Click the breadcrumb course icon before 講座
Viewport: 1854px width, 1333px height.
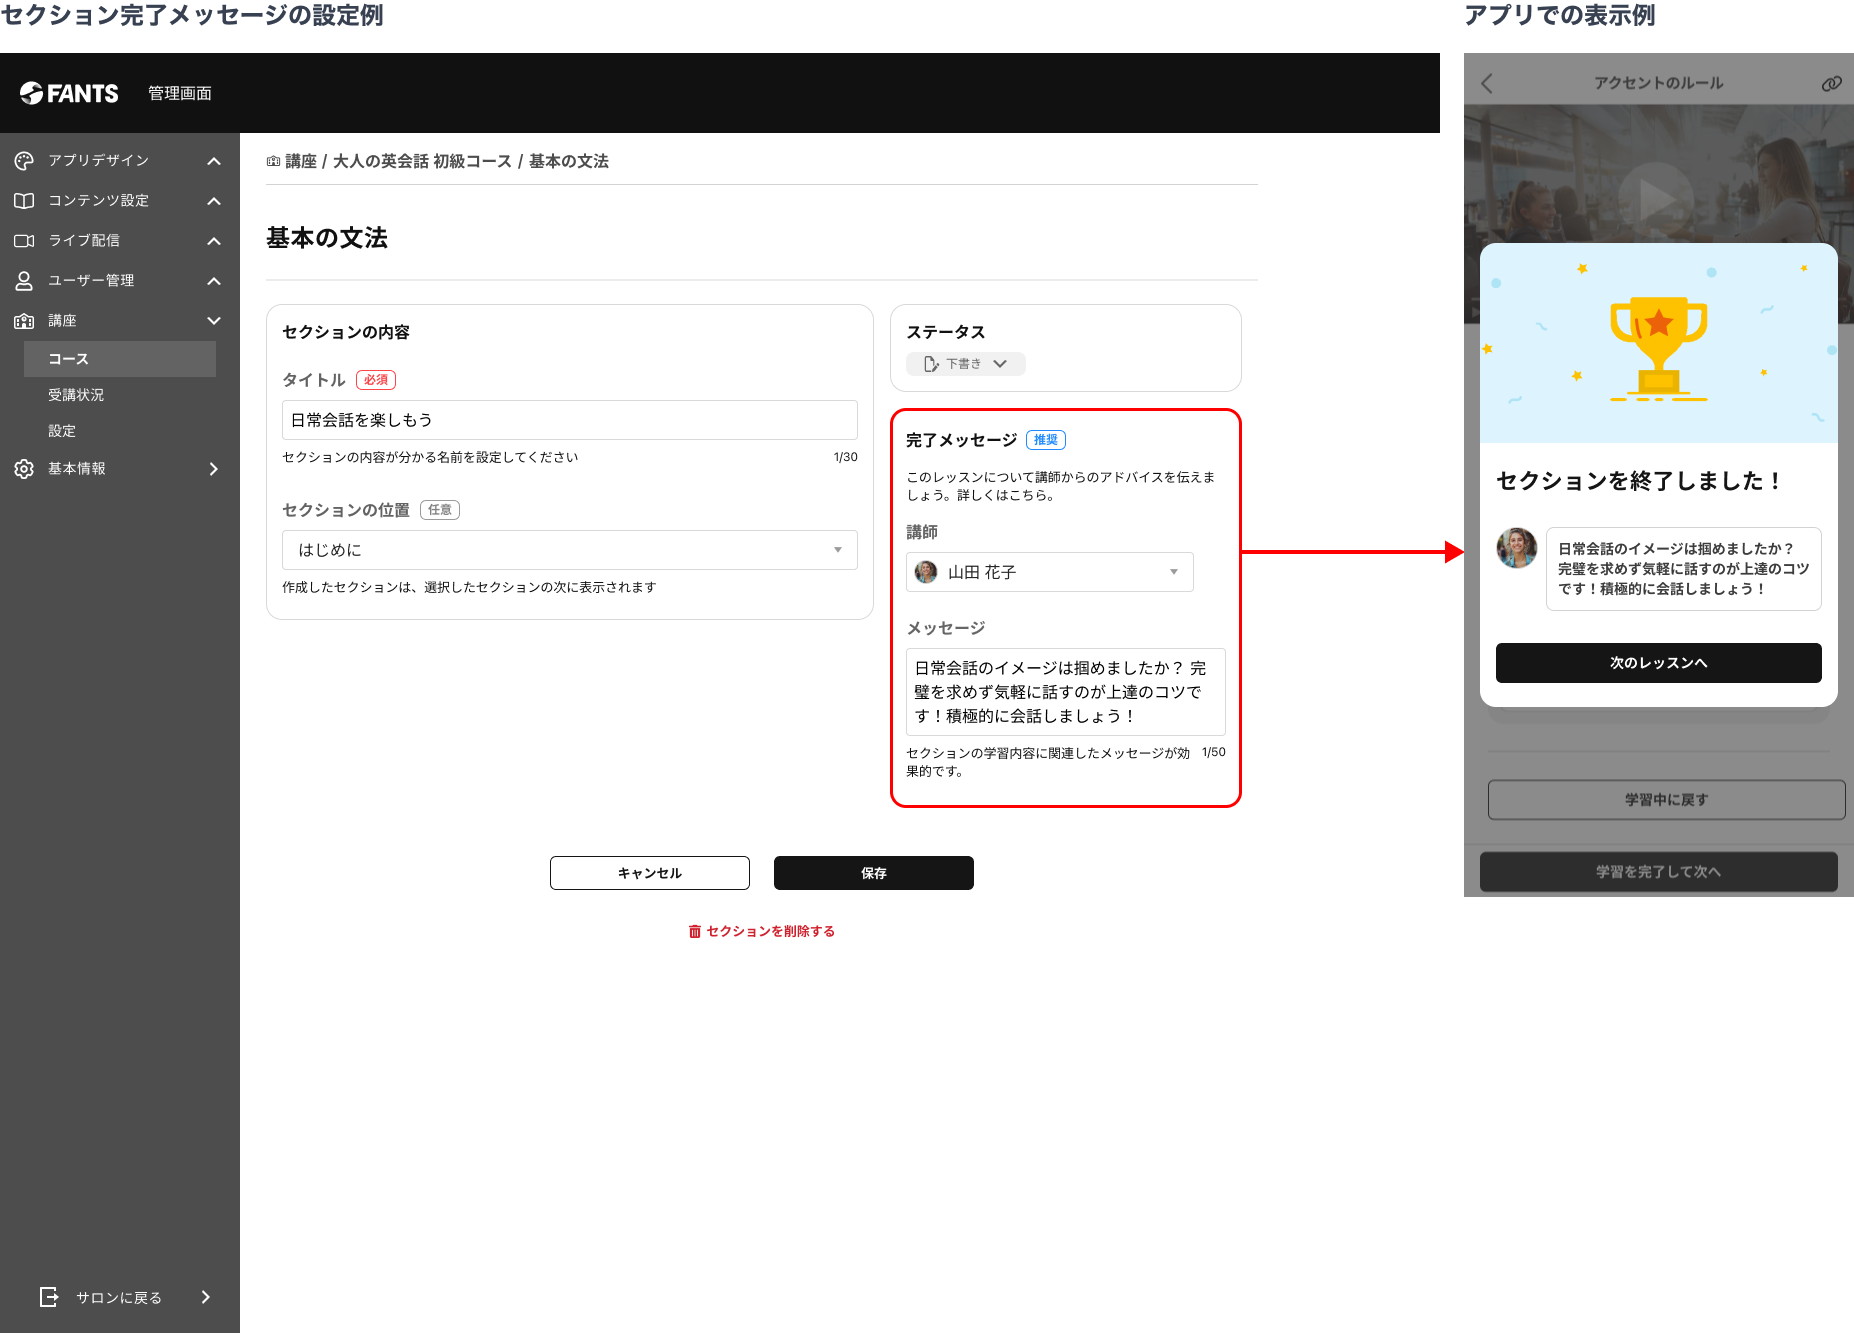273,161
